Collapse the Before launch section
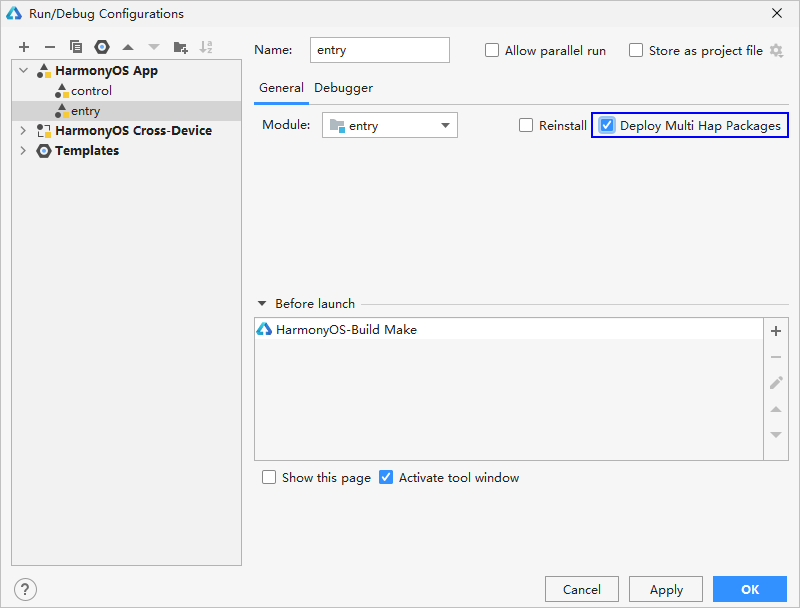Viewport: 800px width, 608px height. [262, 303]
